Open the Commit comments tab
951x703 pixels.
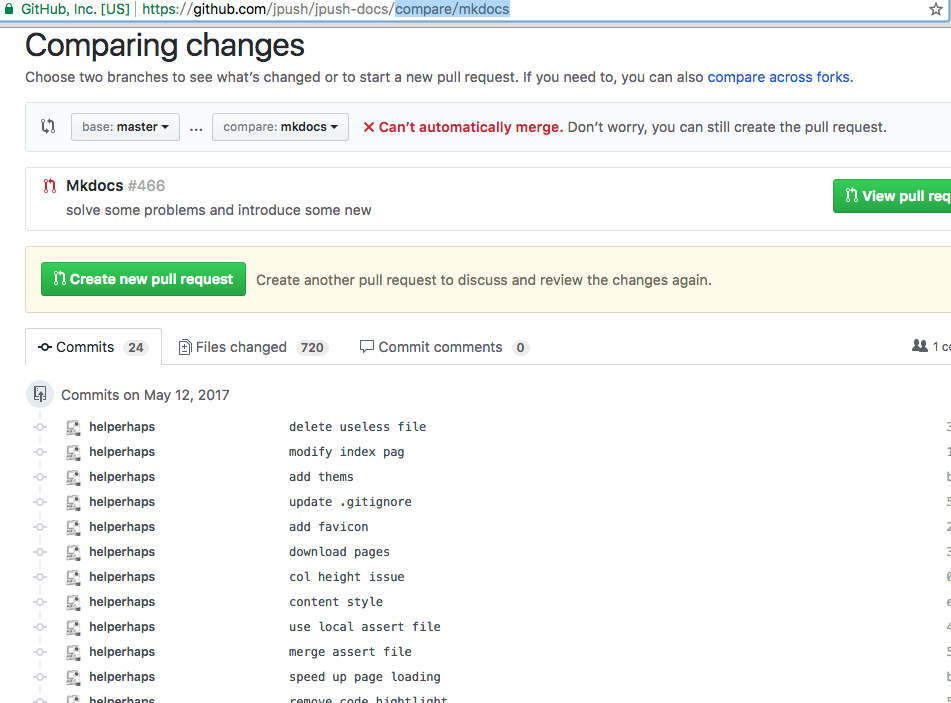pos(443,347)
